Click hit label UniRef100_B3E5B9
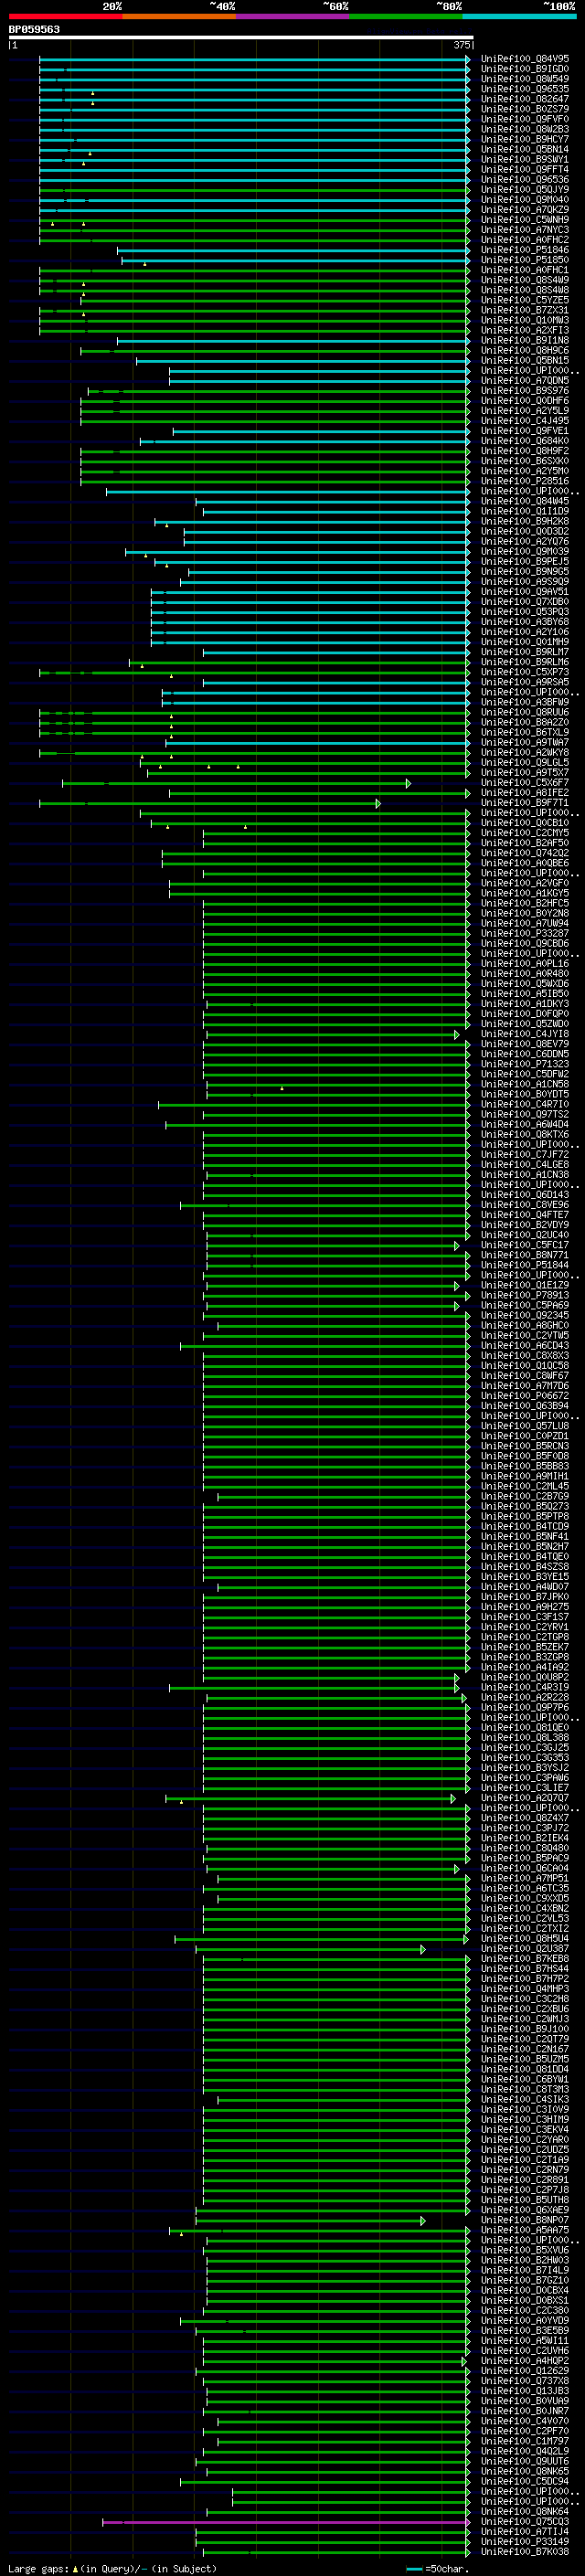Image resolution: width=585 pixels, height=2576 pixels. pos(525,2331)
